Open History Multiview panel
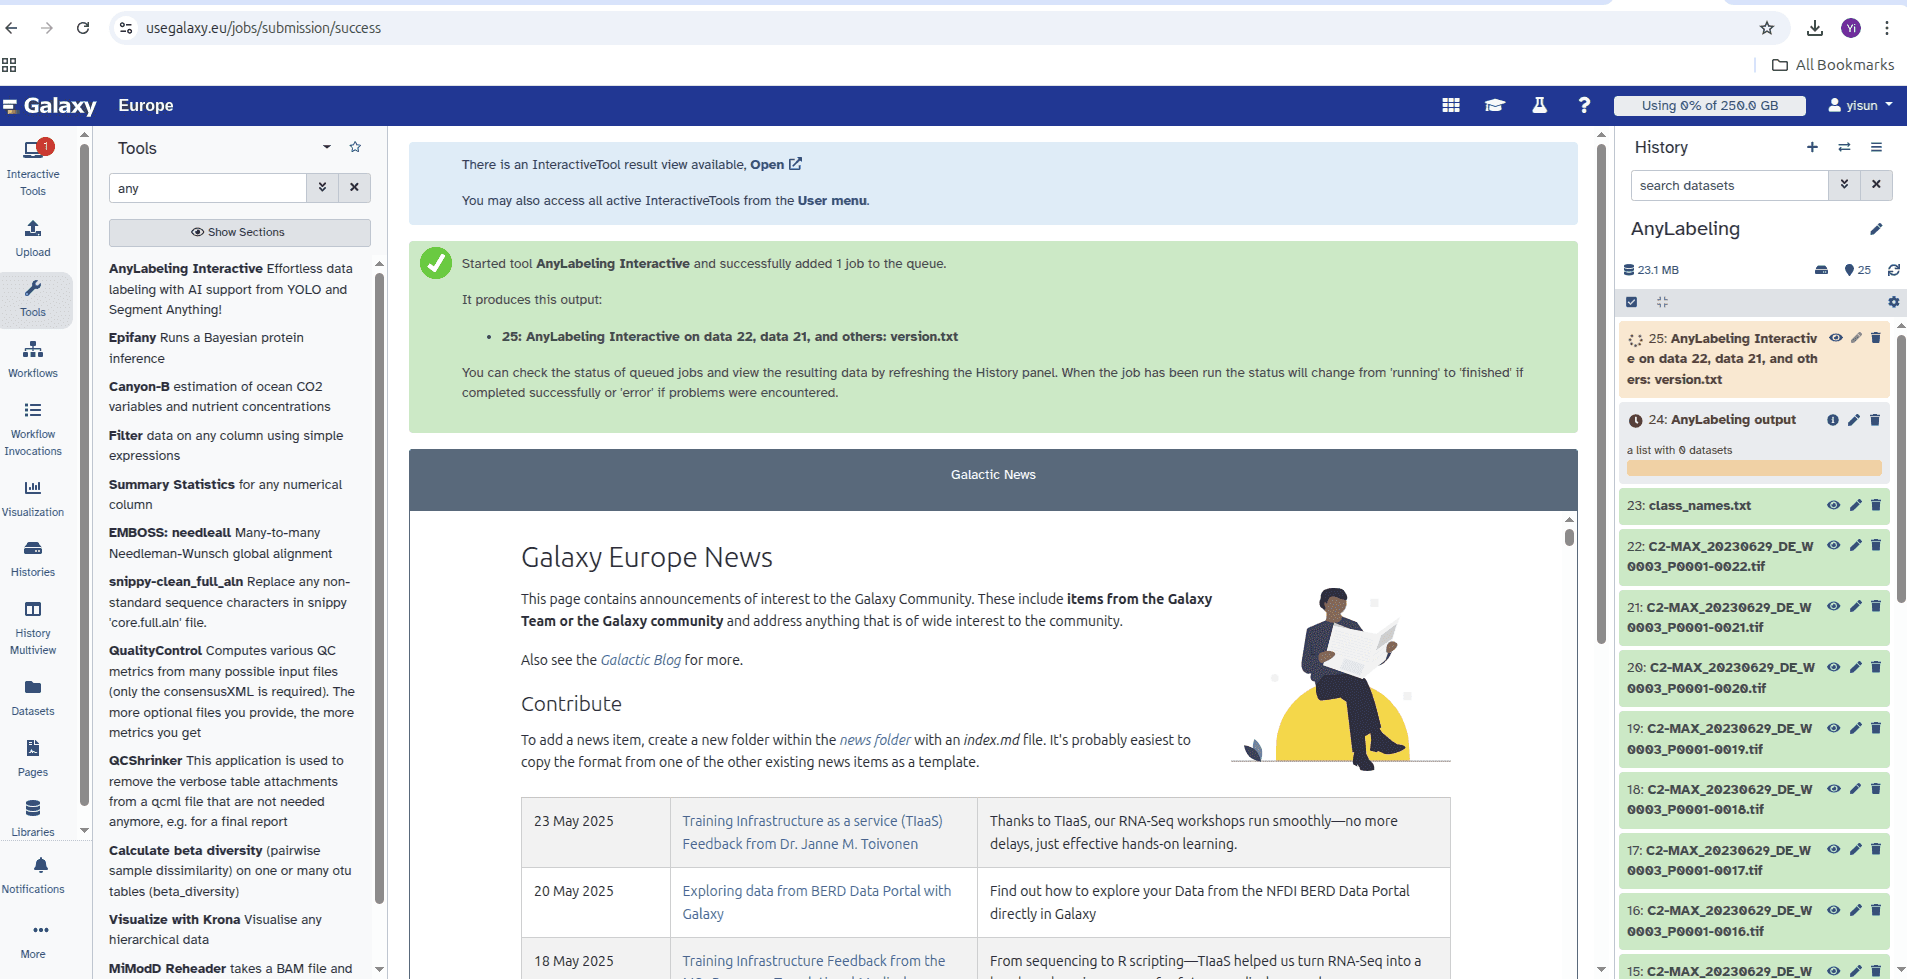Image resolution: width=1907 pixels, height=979 pixels. tap(33, 627)
